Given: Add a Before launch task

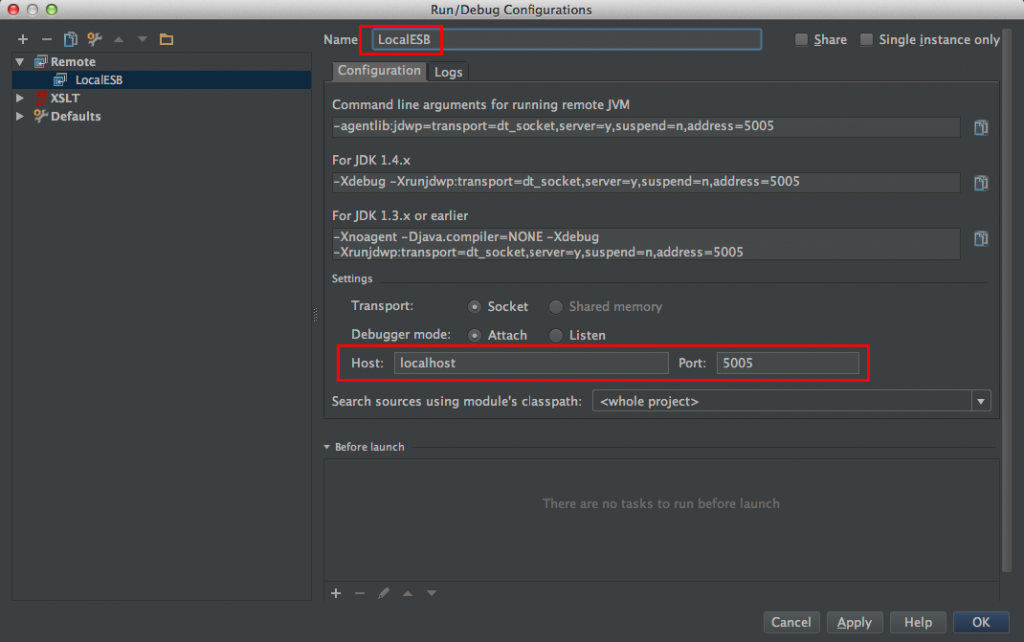Looking at the screenshot, I should [336, 593].
